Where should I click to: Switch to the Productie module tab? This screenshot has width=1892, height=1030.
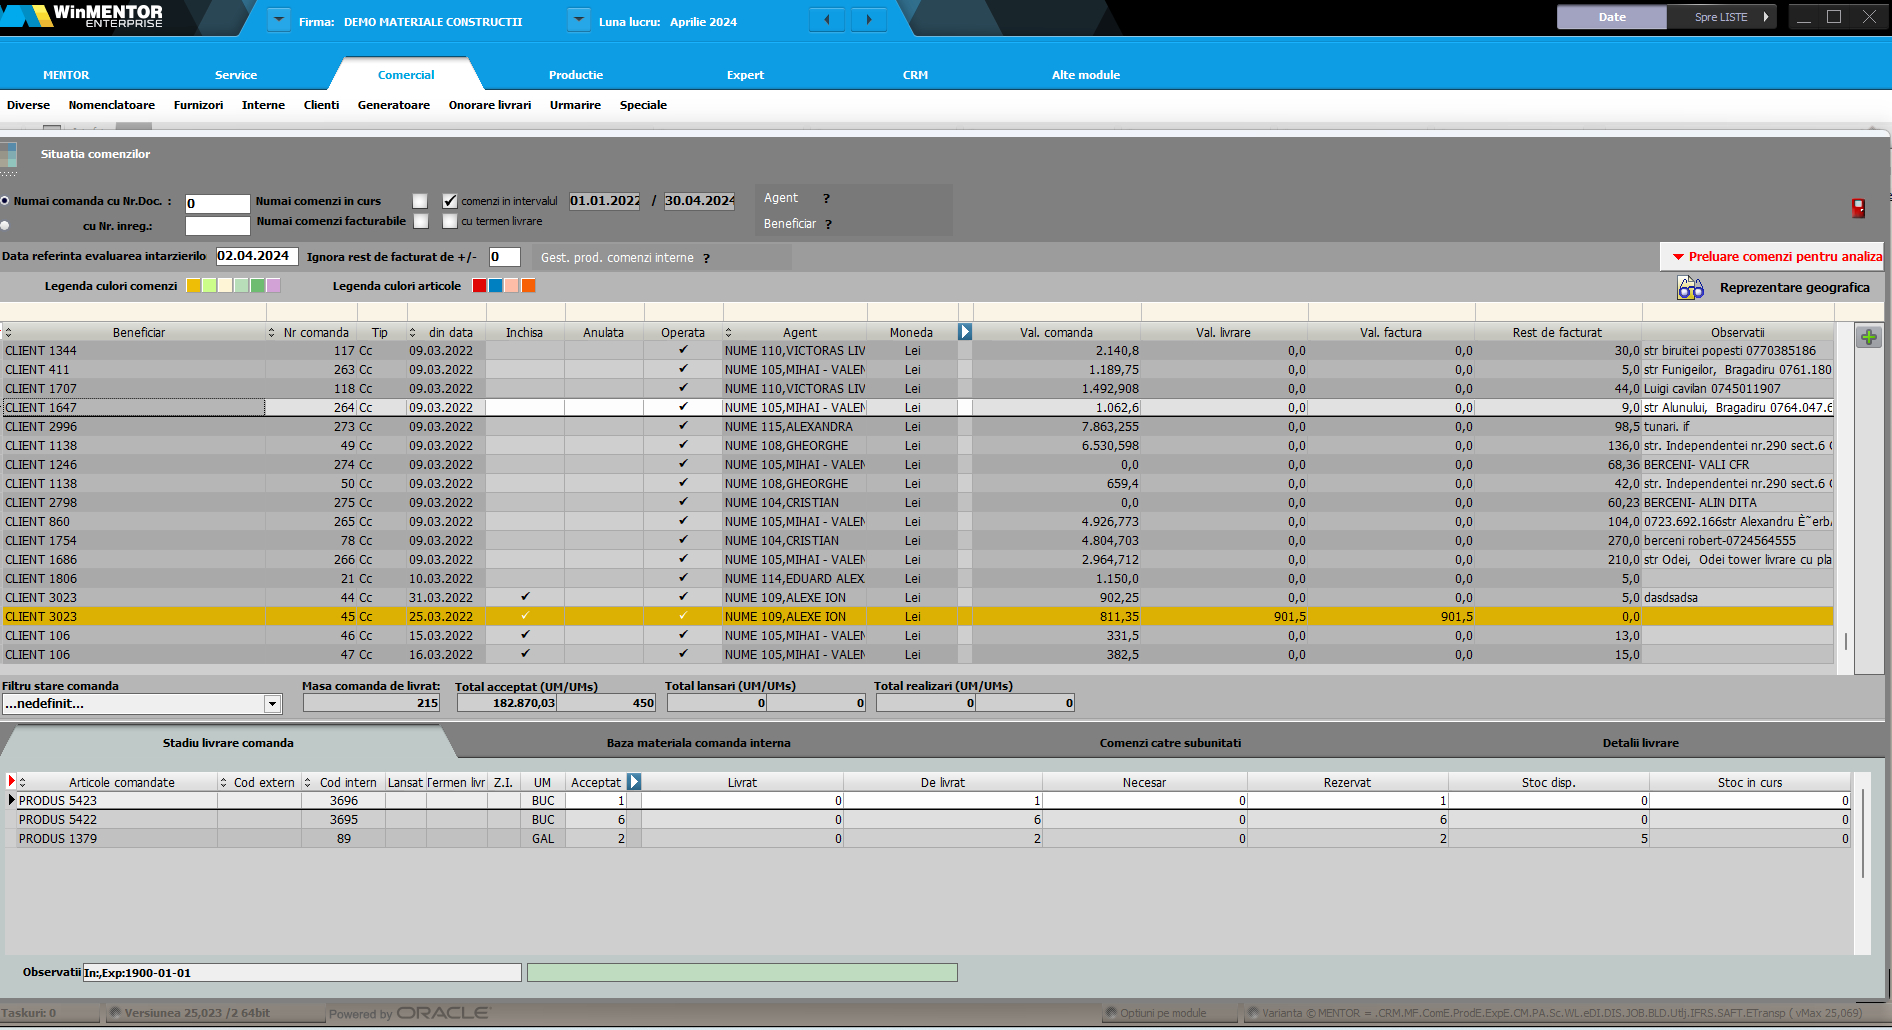575,75
